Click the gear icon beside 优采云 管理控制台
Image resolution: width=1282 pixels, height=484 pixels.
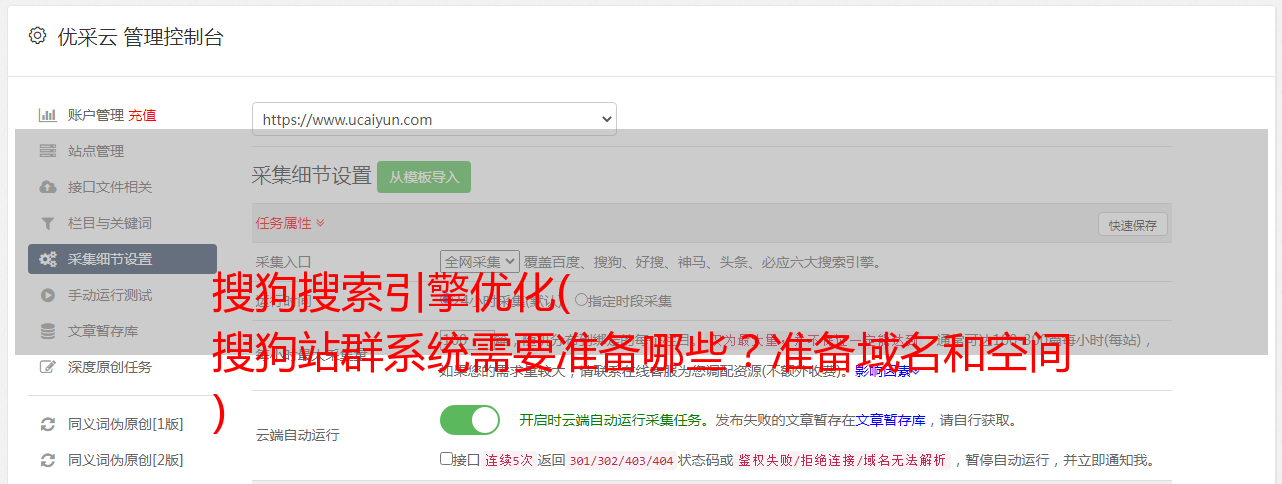coord(37,36)
